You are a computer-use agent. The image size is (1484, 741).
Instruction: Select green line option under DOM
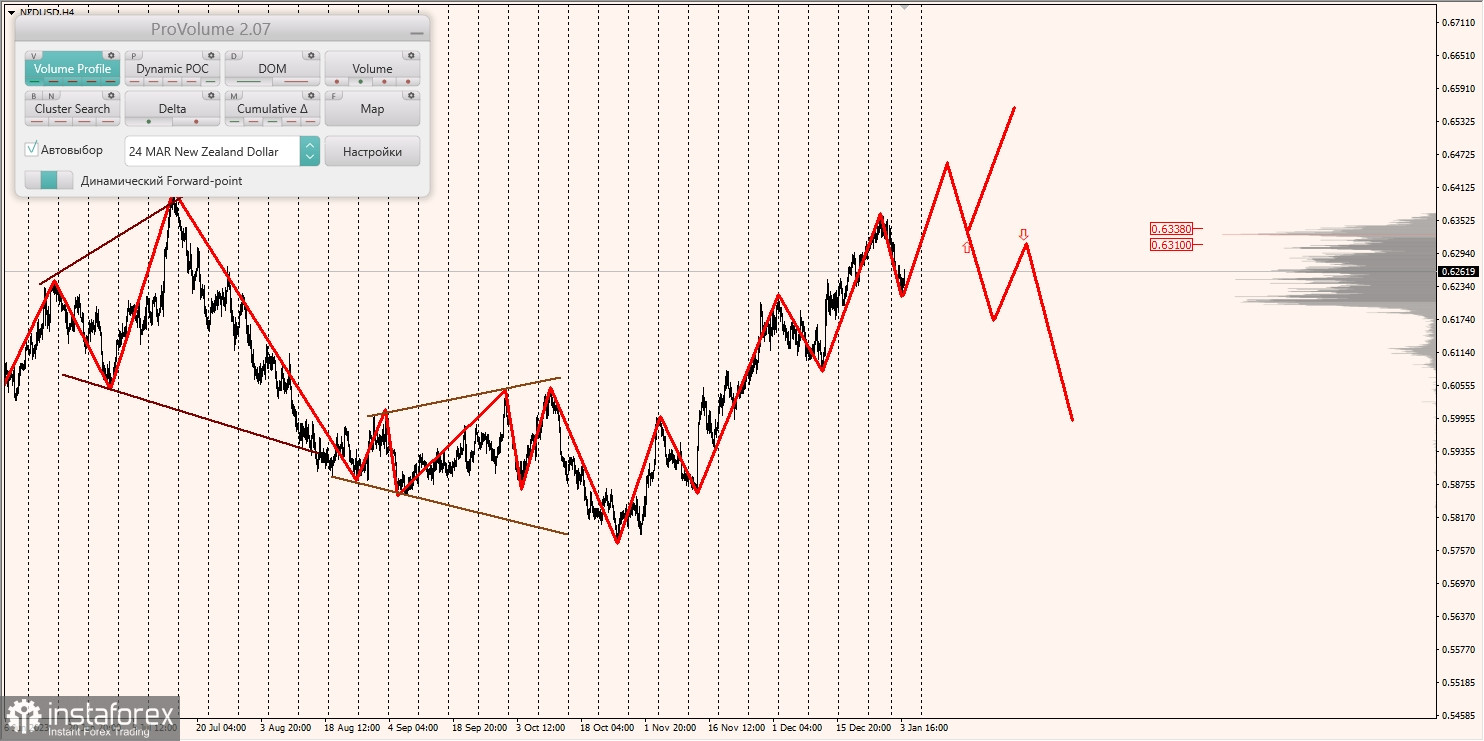coord(248,82)
